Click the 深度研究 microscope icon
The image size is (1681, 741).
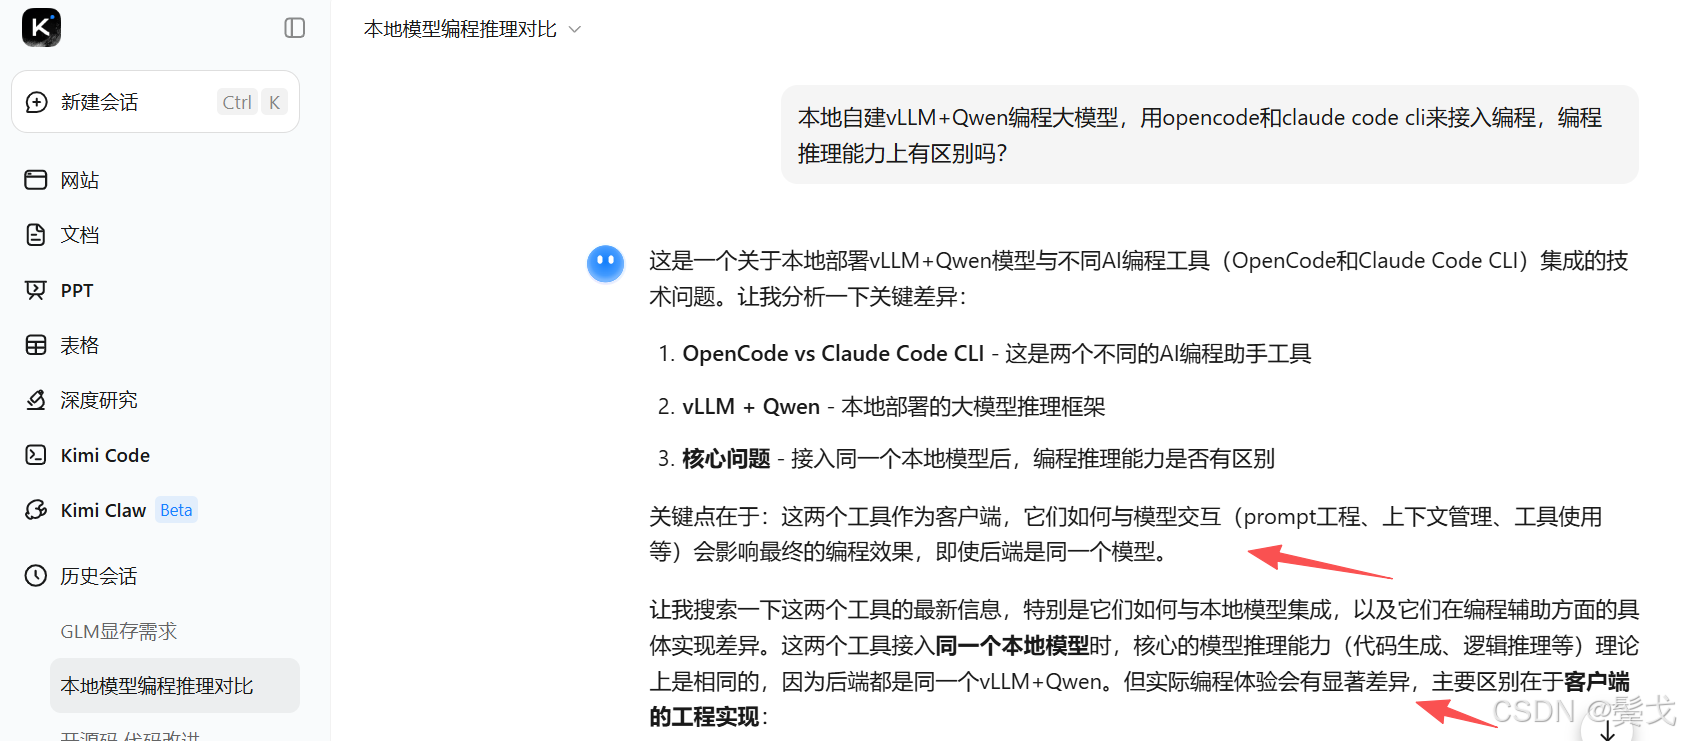[36, 400]
